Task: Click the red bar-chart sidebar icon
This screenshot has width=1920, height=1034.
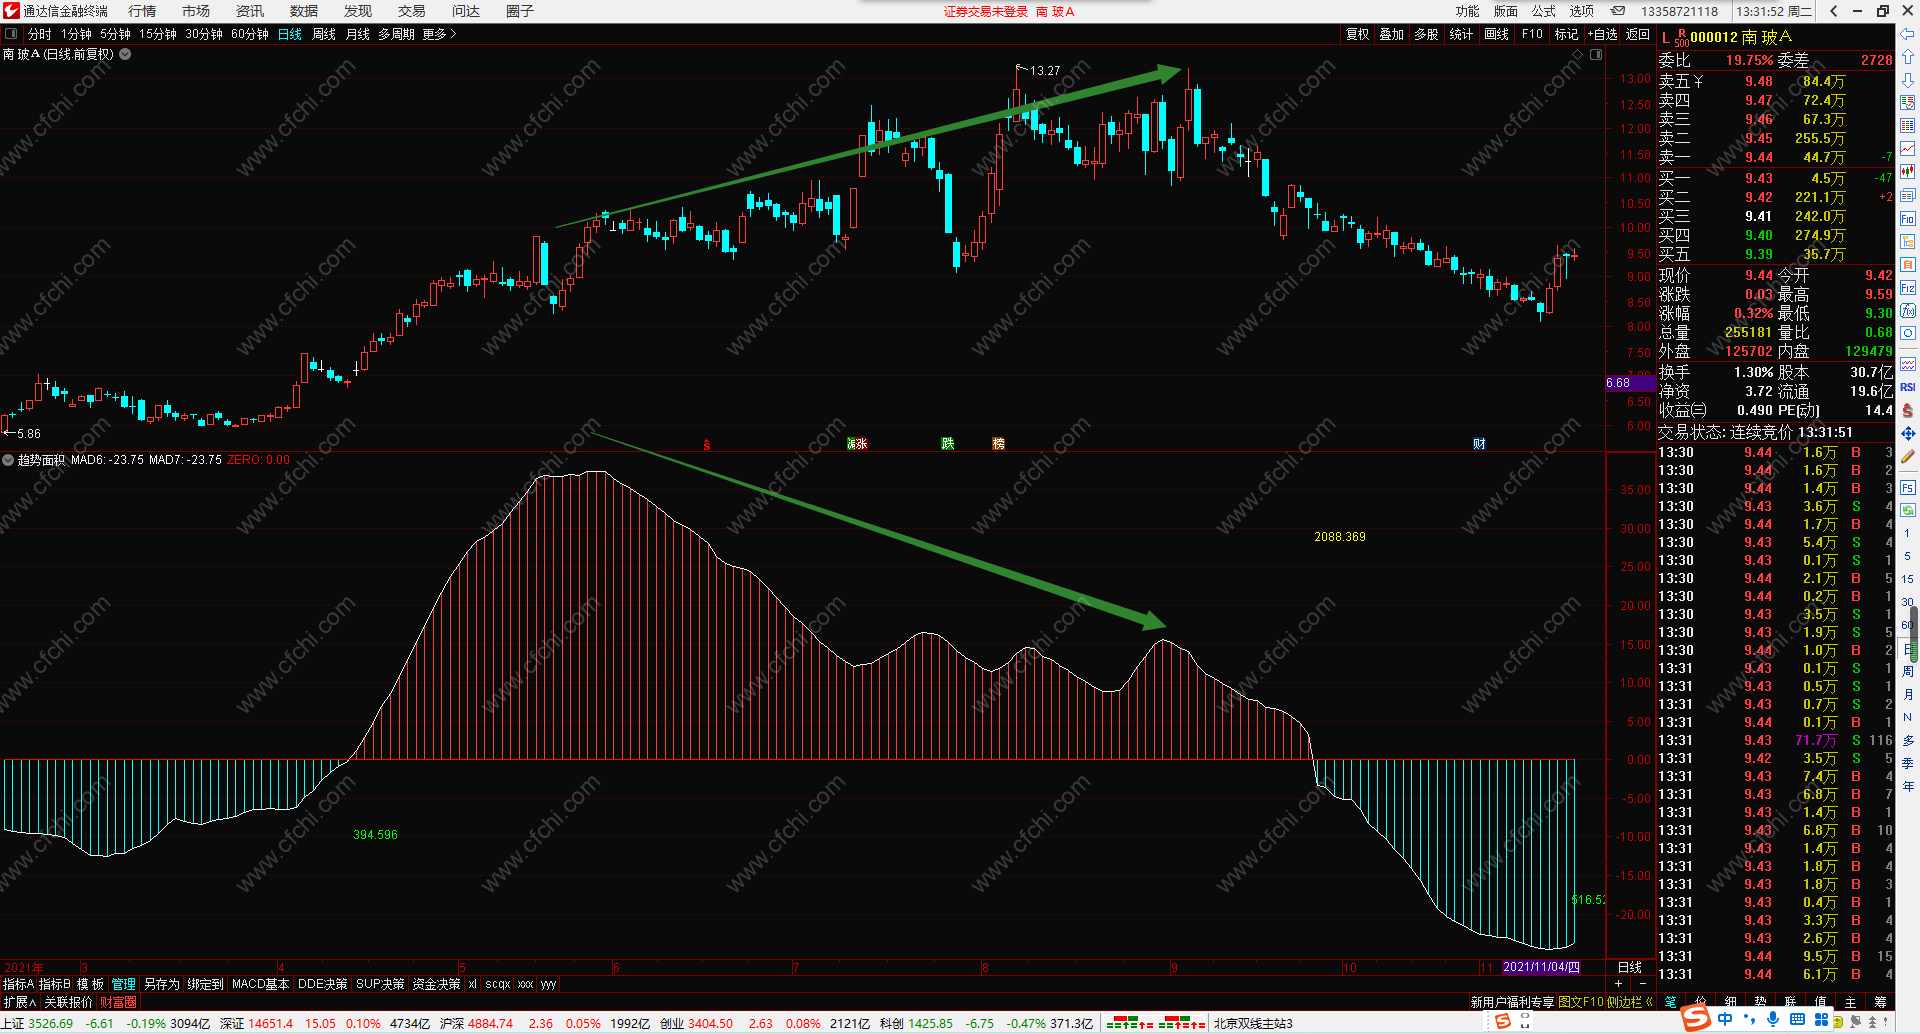Action: [x=1908, y=172]
